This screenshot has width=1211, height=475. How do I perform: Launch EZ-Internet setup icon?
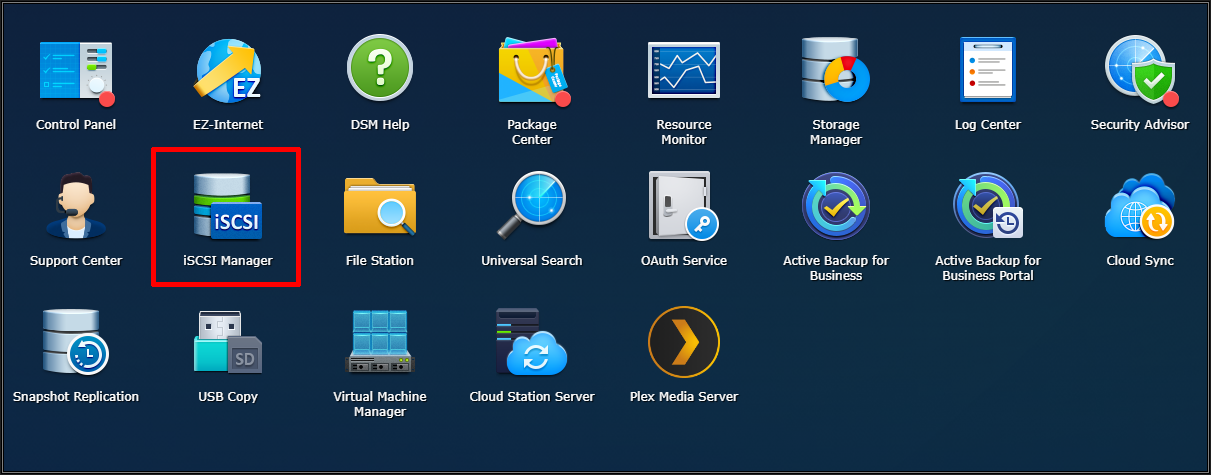coord(228,69)
